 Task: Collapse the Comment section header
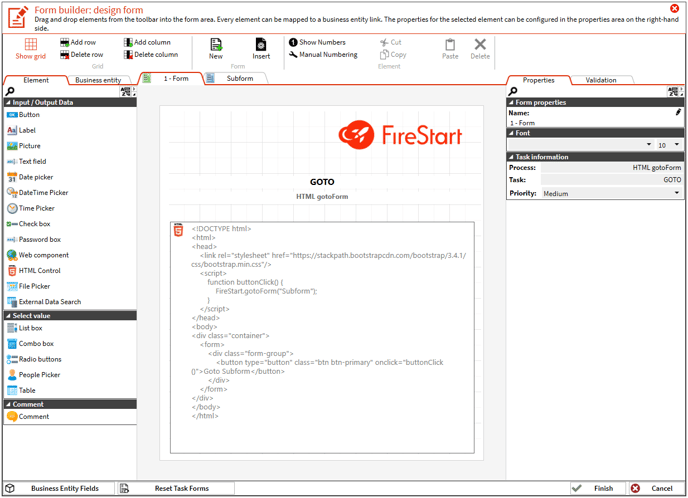point(70,404)
